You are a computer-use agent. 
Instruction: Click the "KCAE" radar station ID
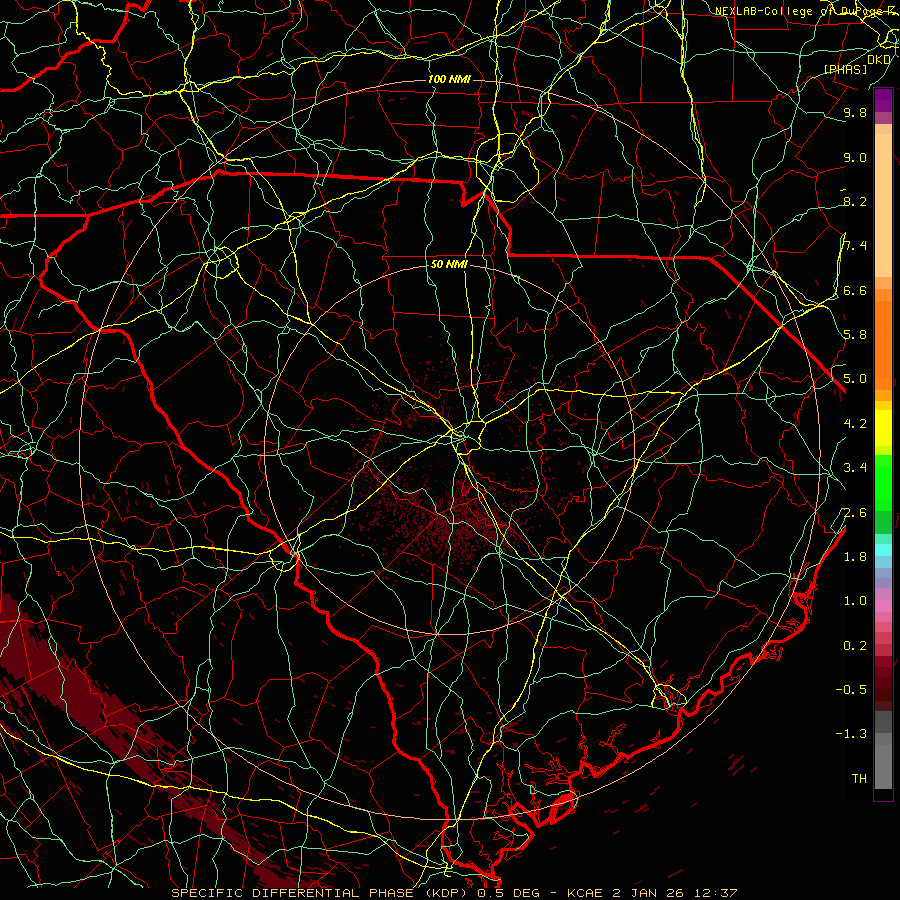coord(584,893)
